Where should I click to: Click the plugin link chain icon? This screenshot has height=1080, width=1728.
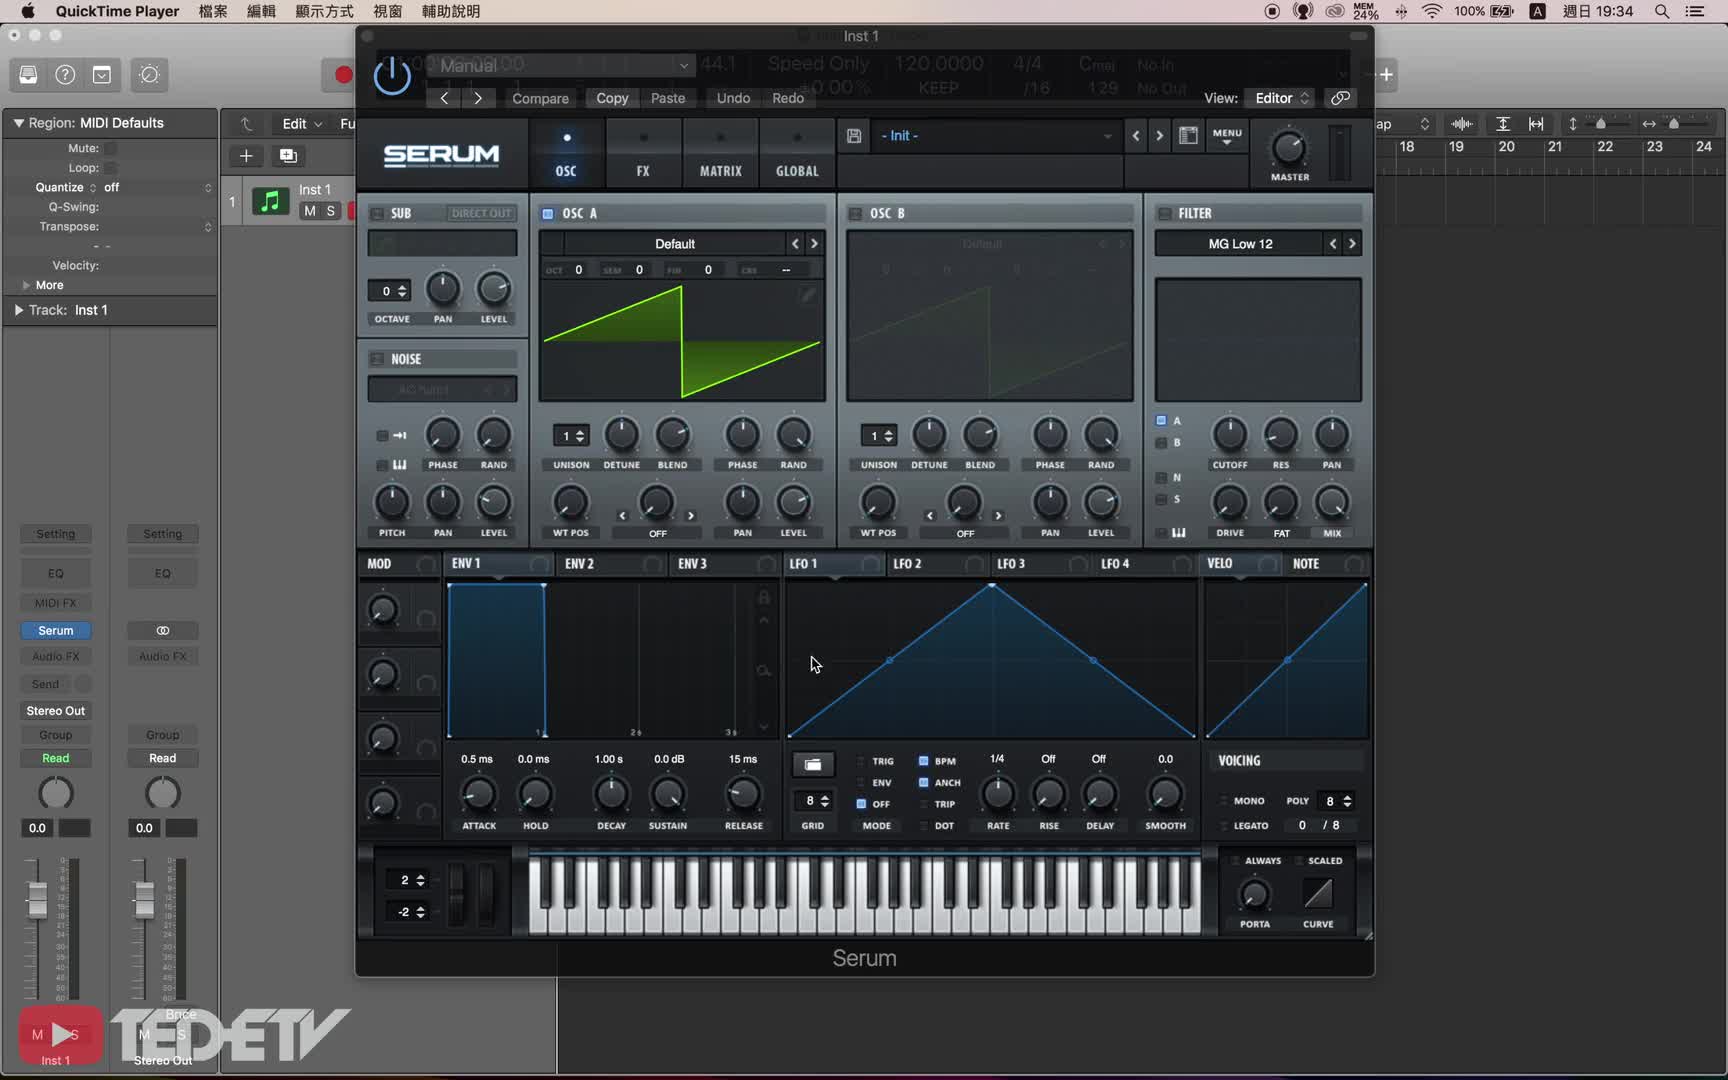1340,98
